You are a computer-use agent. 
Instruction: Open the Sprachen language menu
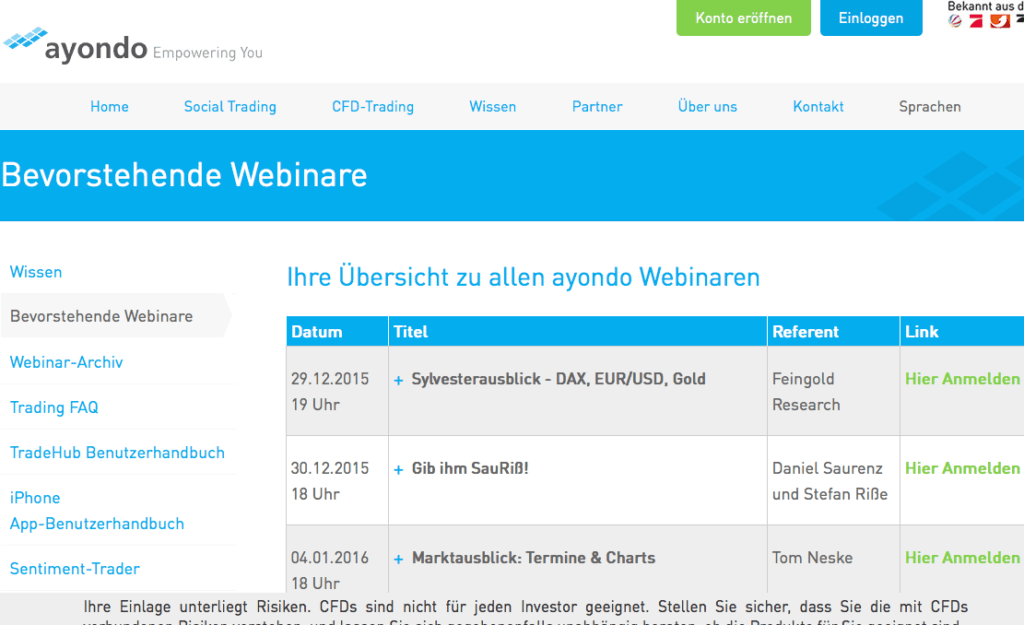[x=930, y=106]
